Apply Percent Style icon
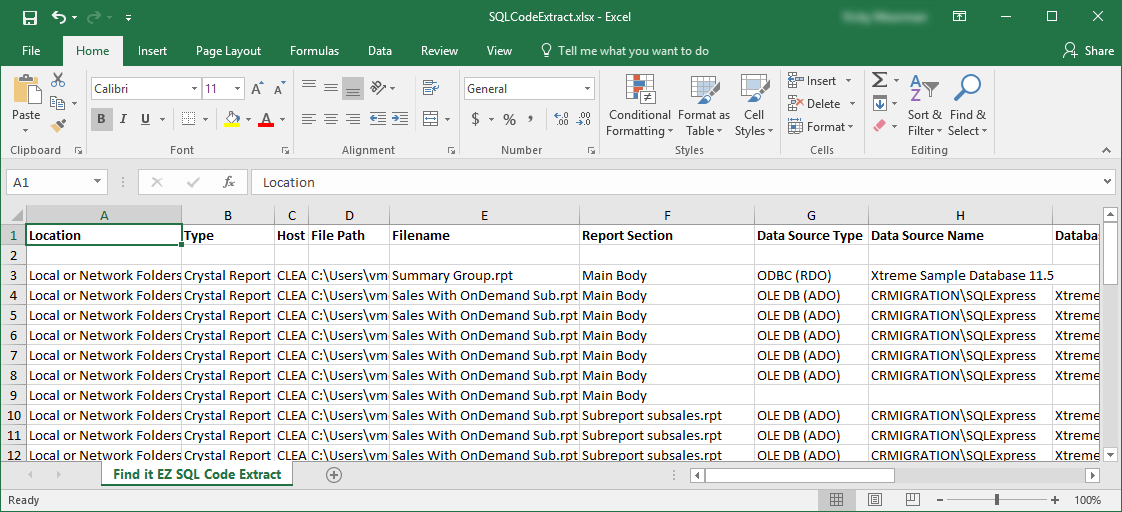Image resolution: width=1122 pixels, height=512 pixels. 509,119
